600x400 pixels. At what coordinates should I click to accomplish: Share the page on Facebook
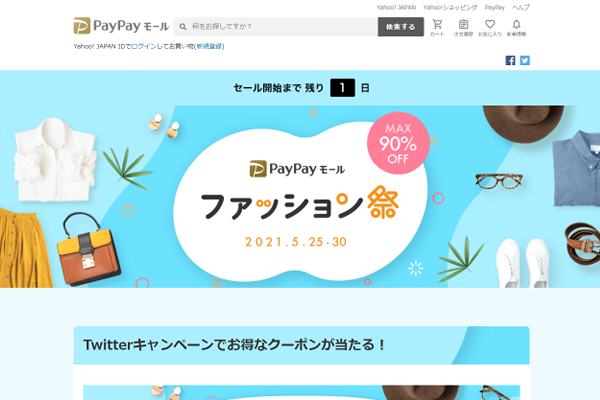510,60
